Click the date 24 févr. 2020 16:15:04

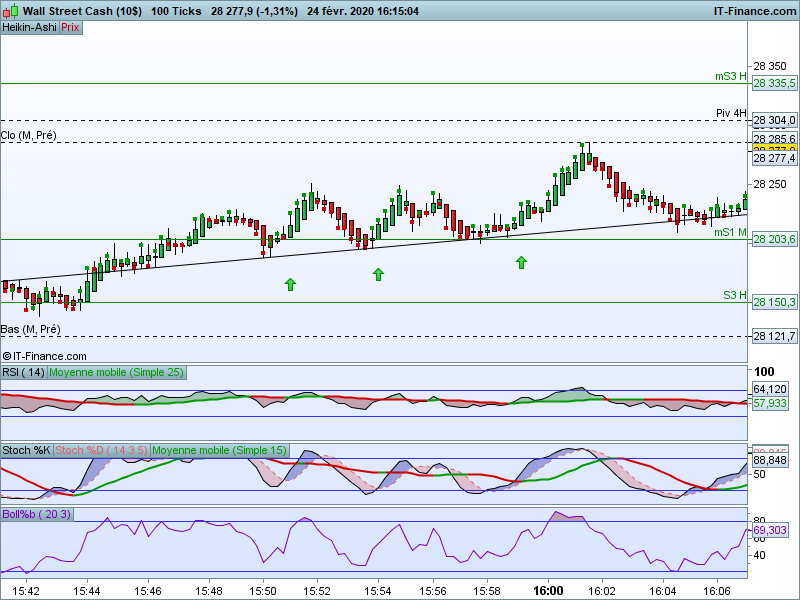(x=363, y=11)
